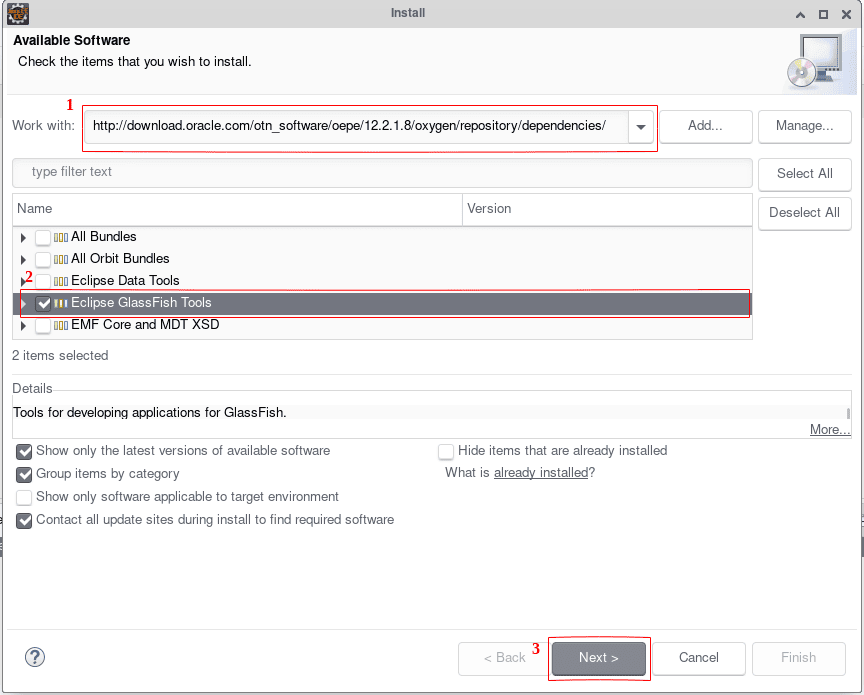Expand the EMF Core and MDT XSD node
The image size is (864, 695).
point(22,324)
